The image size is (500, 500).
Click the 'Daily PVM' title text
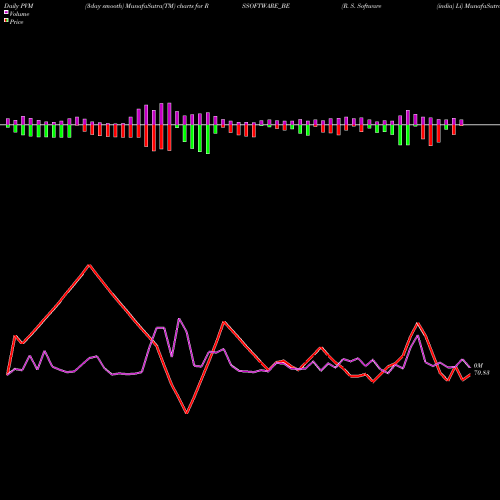pos(19,6)
